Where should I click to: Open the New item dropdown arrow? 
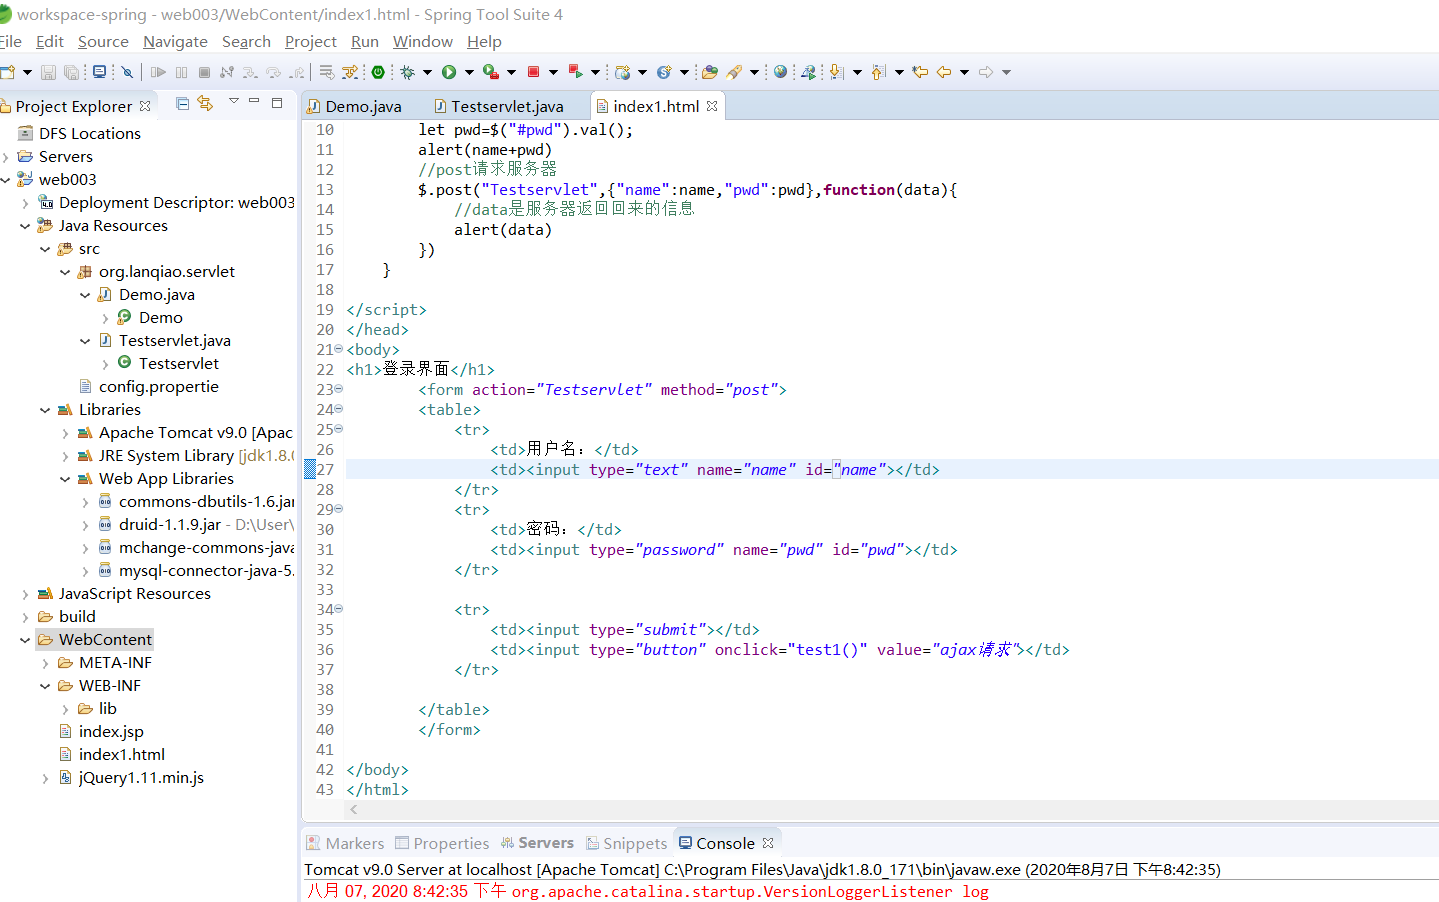click(x=27, y=72)
